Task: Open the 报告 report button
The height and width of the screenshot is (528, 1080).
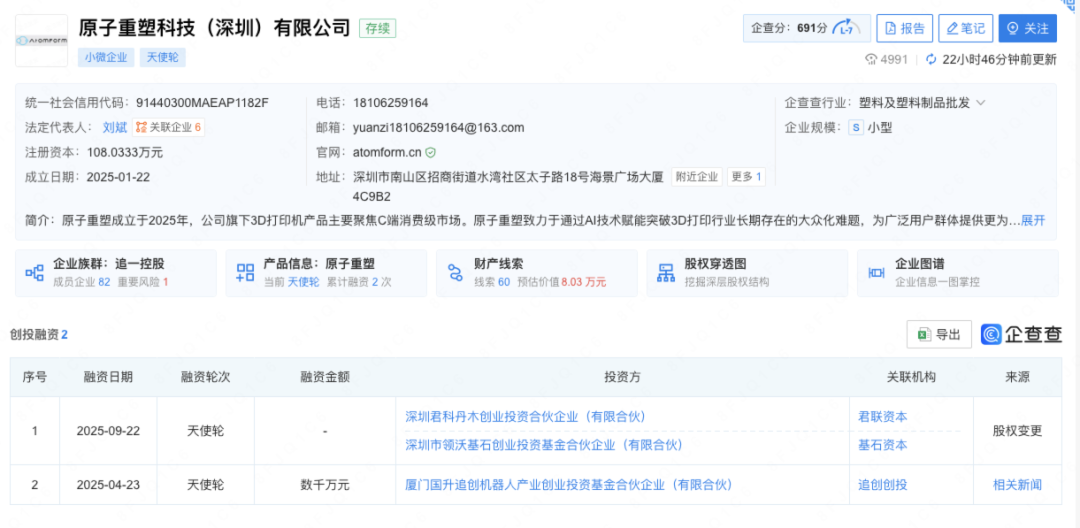Action: [904, 29]
